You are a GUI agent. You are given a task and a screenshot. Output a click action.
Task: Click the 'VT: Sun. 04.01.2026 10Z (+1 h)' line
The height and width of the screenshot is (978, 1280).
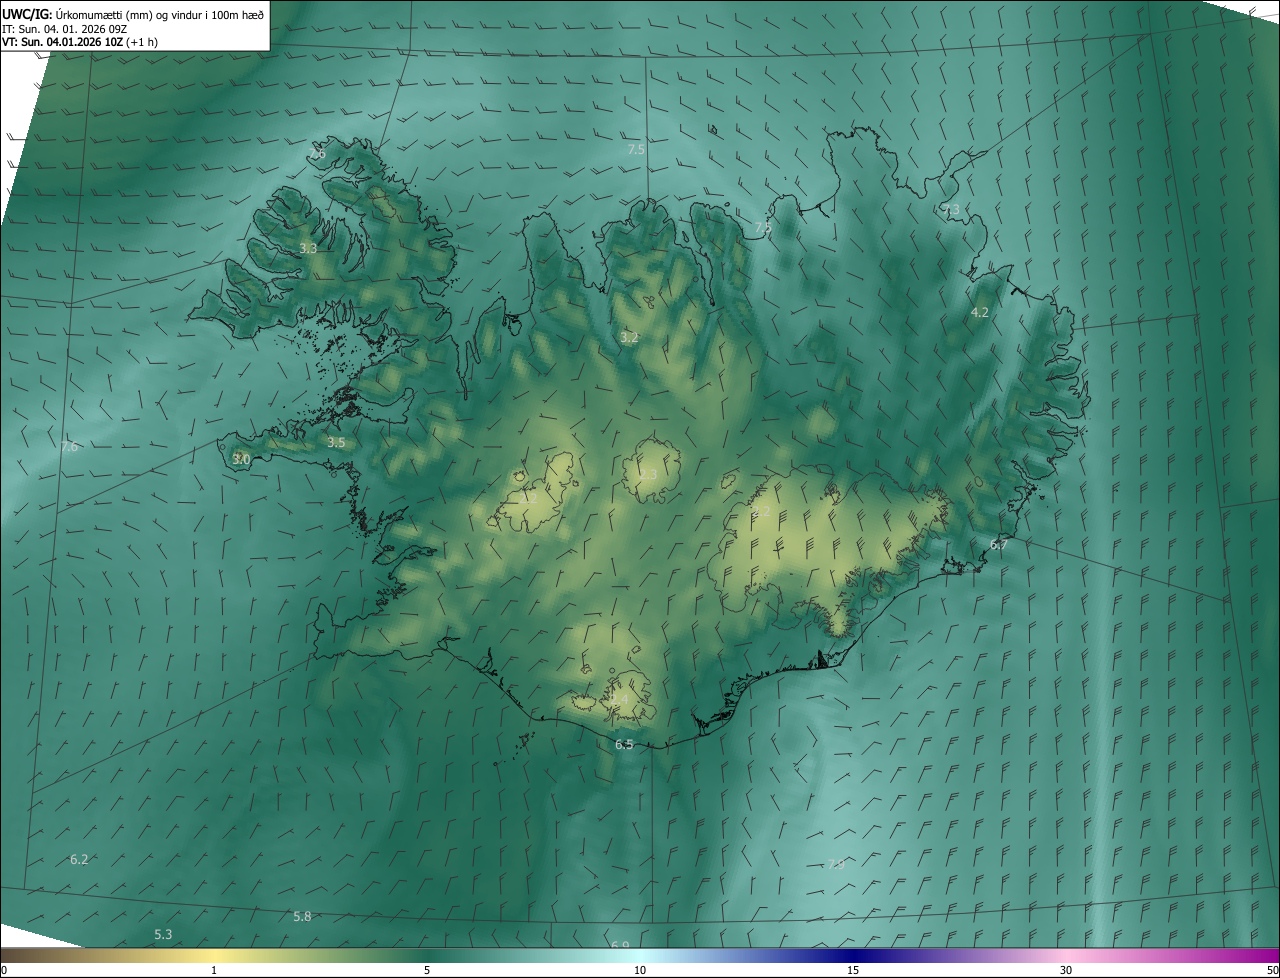click(80, 42)
